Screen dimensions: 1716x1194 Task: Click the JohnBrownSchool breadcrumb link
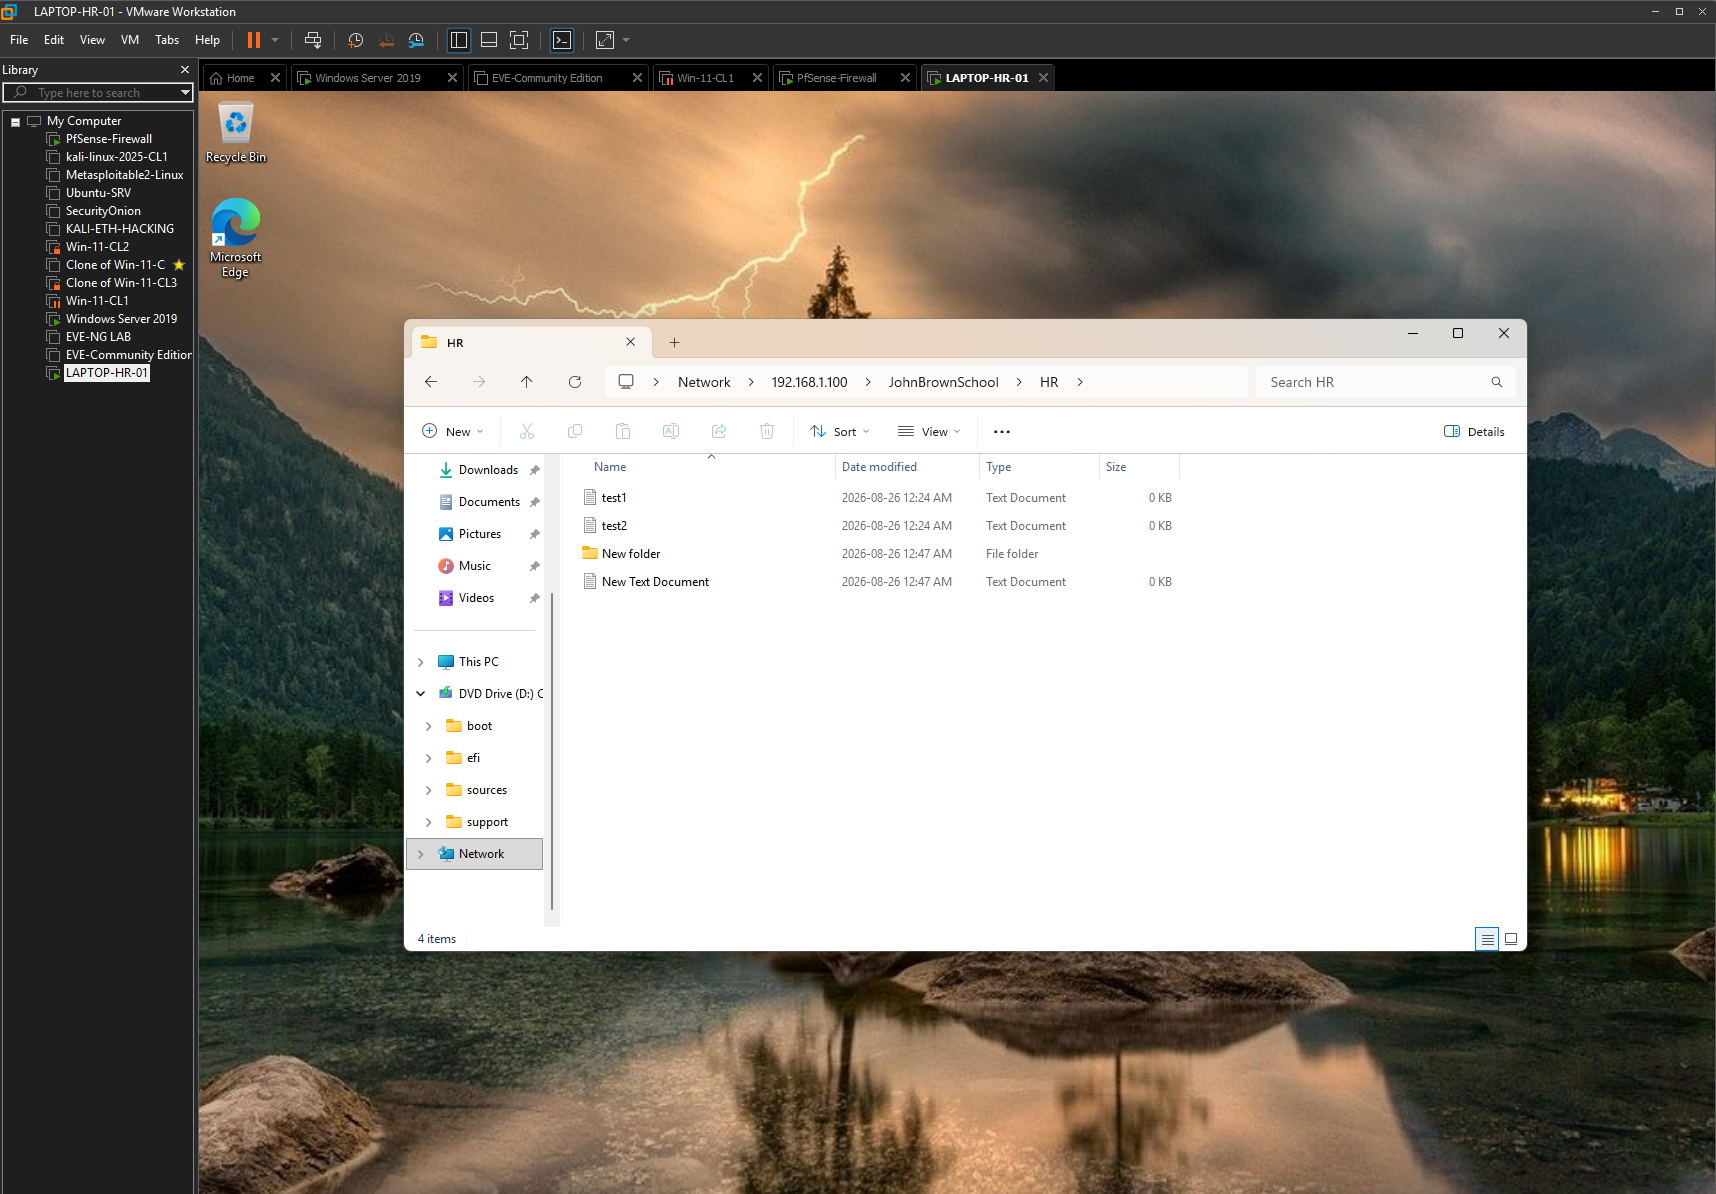943,382
